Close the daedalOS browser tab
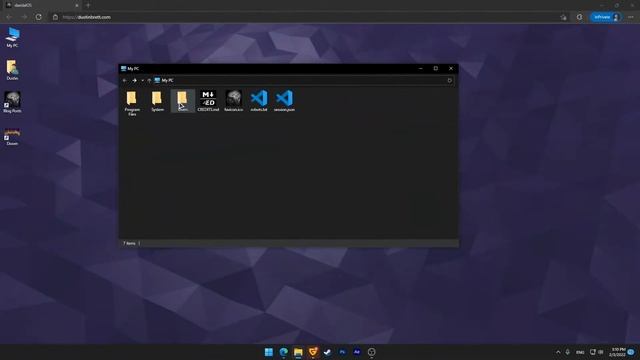This screenshot has height=360, width=640. click(x=77, y=5)
